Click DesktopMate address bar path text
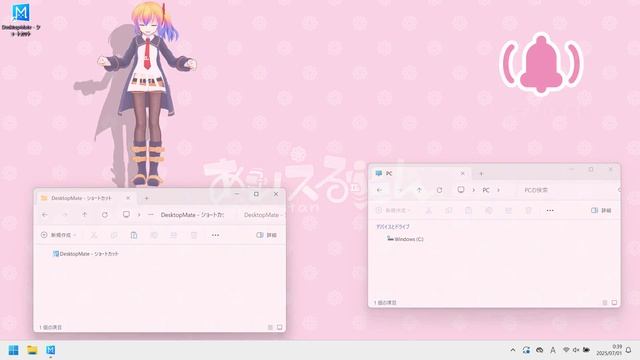Screen dimensions: 640x360 click(192, 215)
